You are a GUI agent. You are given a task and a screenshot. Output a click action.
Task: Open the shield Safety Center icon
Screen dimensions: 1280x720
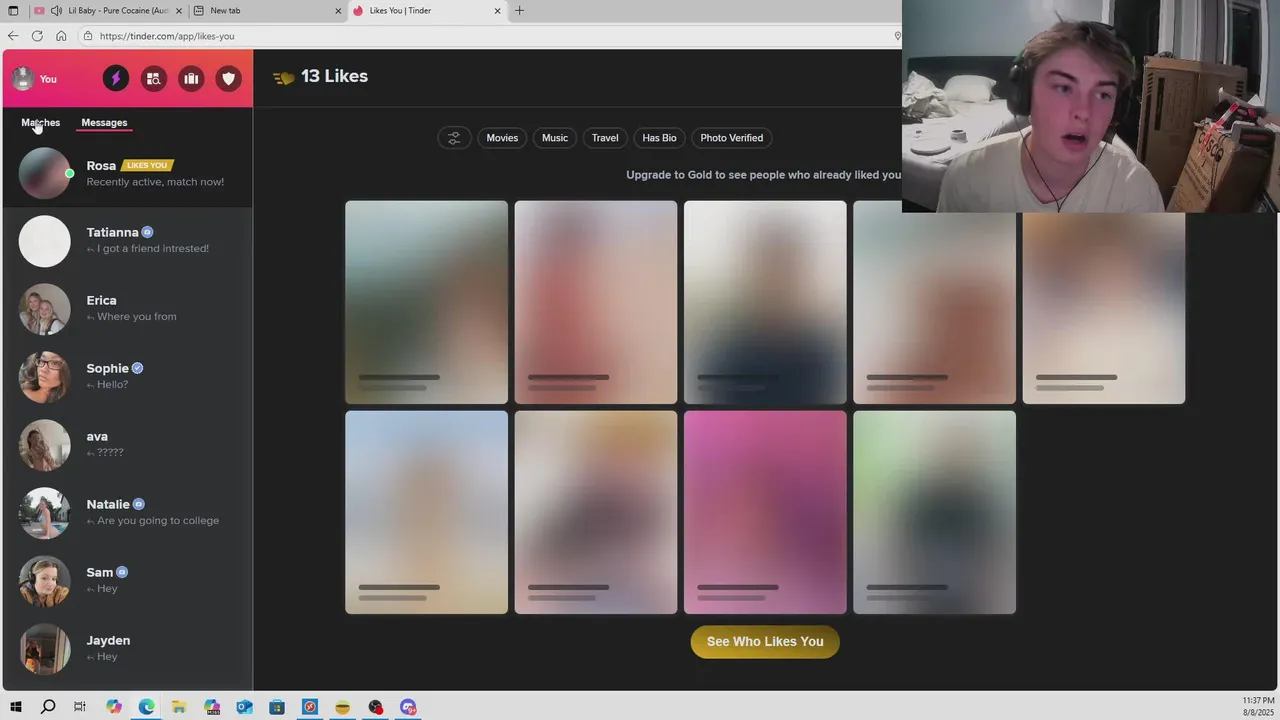[x=228, y=79]
